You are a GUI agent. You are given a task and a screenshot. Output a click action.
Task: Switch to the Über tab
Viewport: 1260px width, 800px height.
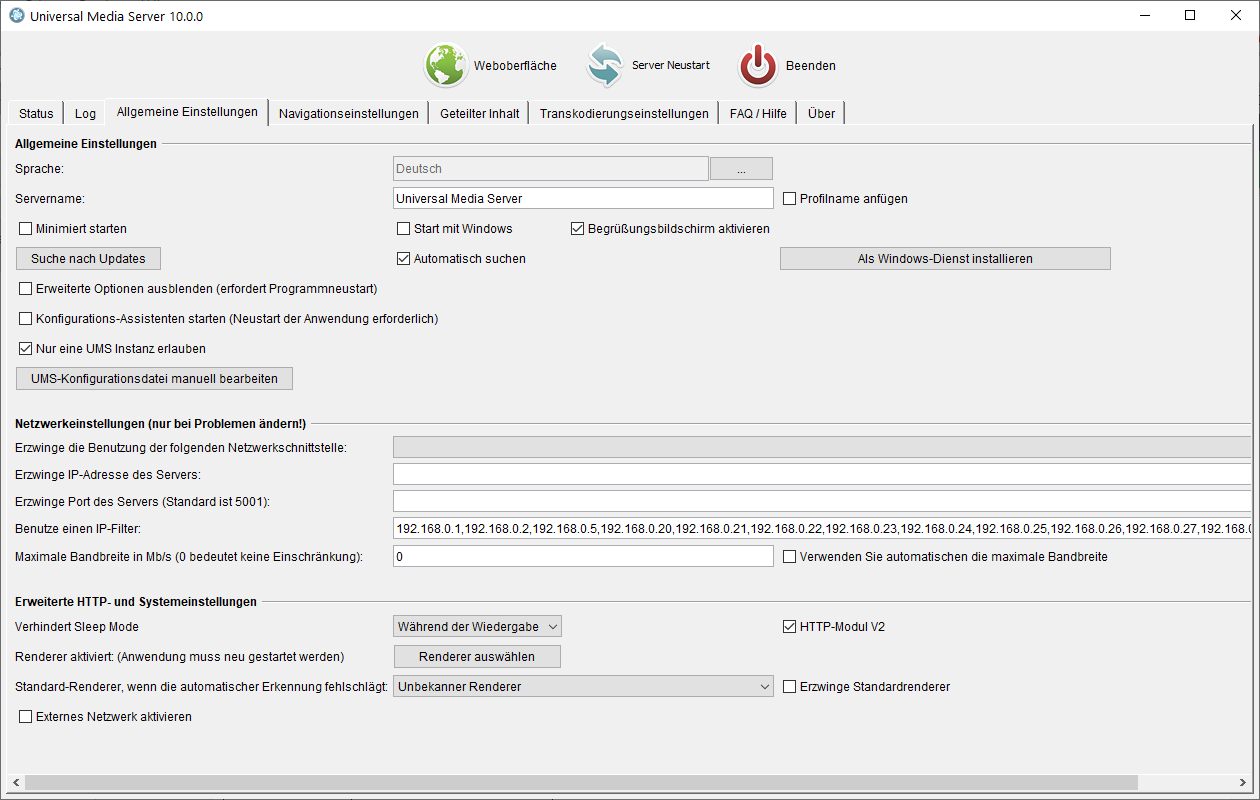click(x=821, y=113)
